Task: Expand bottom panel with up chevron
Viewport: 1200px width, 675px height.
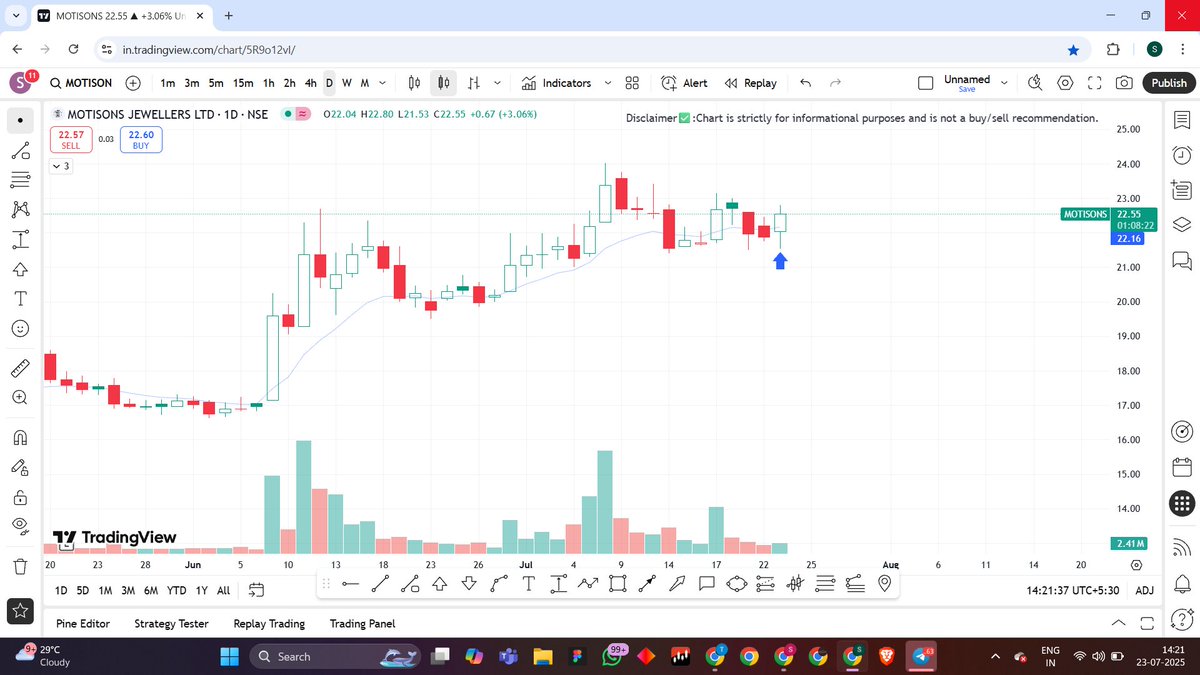Action: click(1118, 623)
